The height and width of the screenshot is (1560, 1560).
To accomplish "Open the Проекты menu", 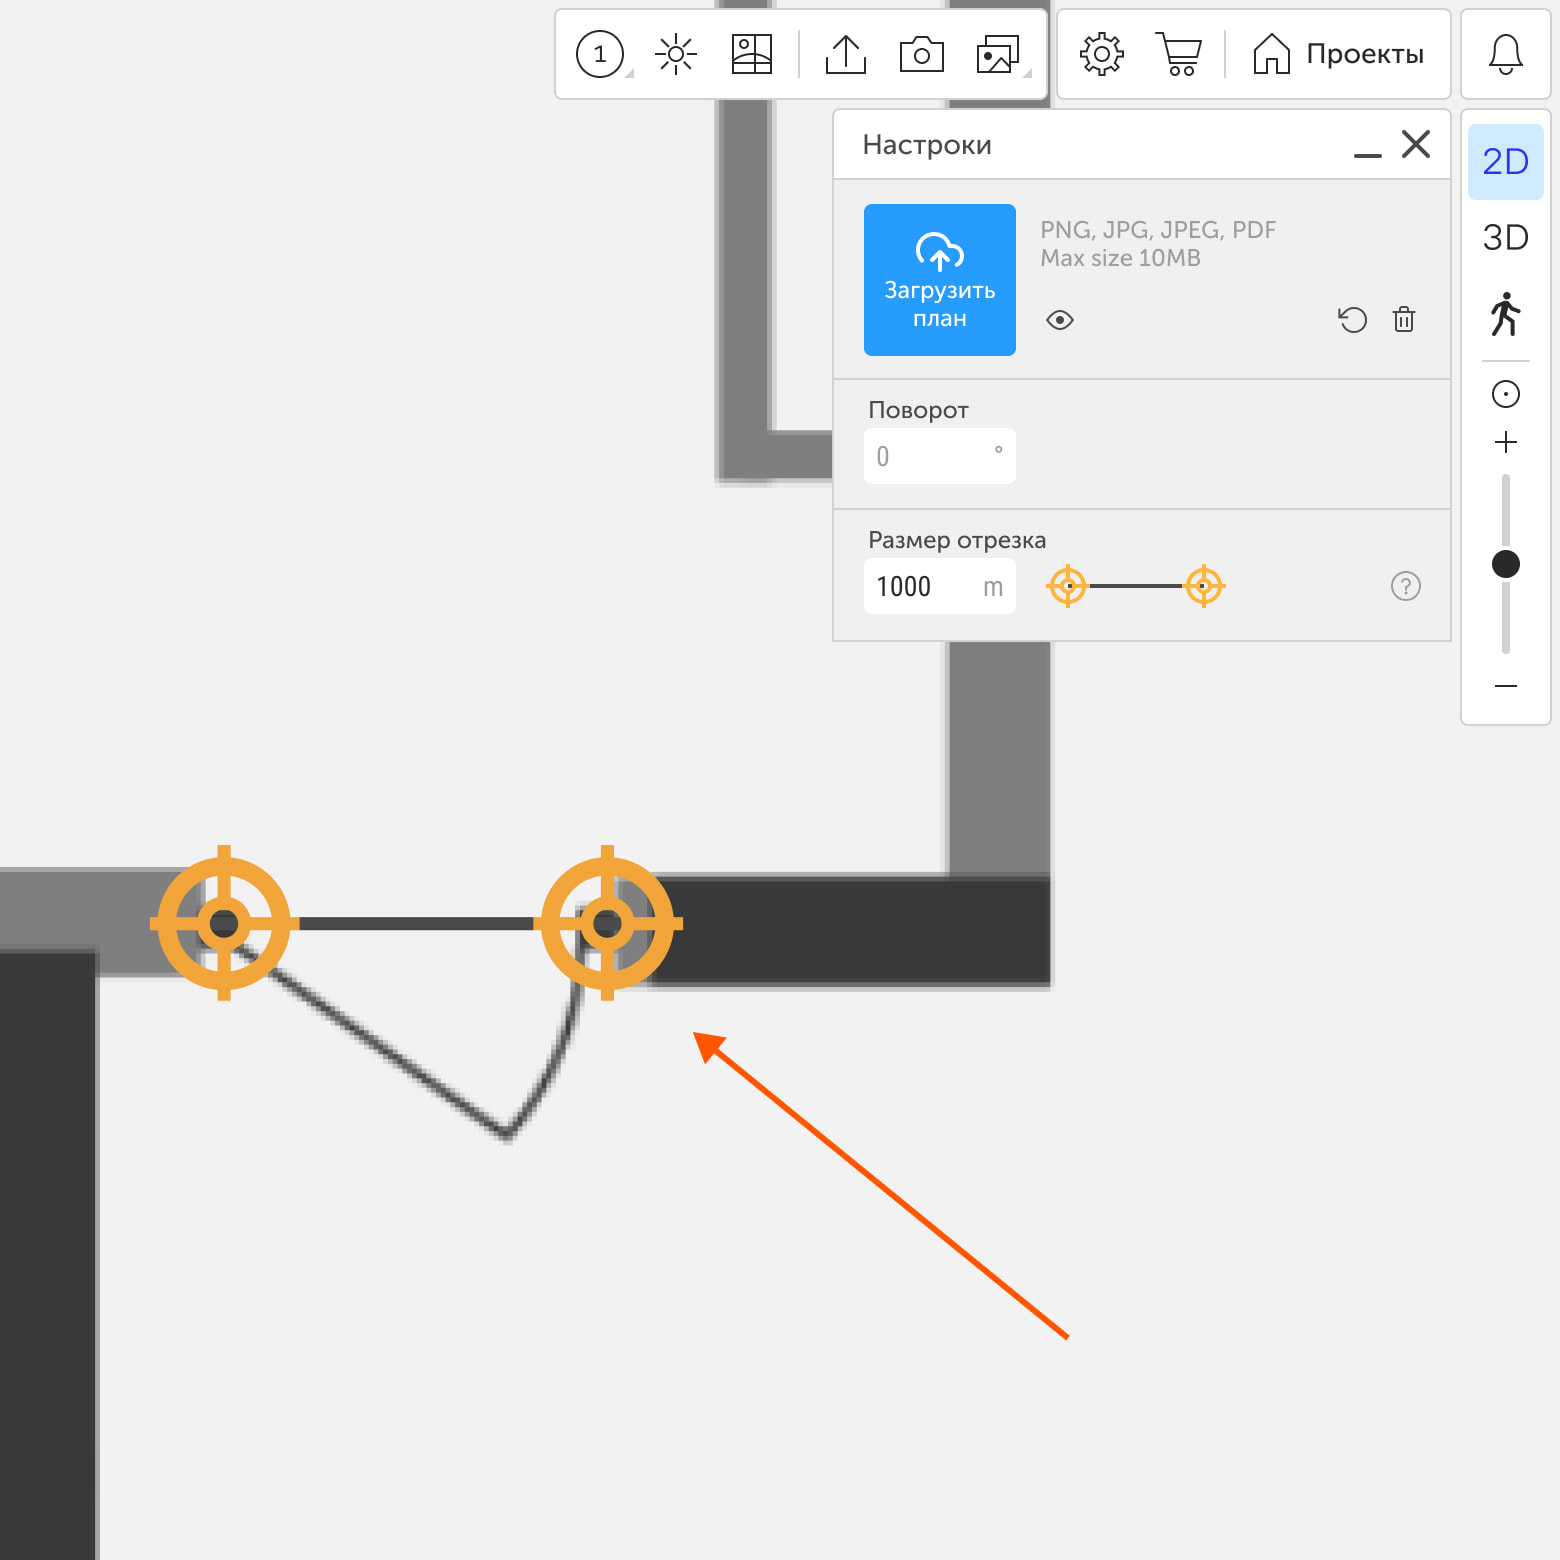I will (x=1338, y=54).
